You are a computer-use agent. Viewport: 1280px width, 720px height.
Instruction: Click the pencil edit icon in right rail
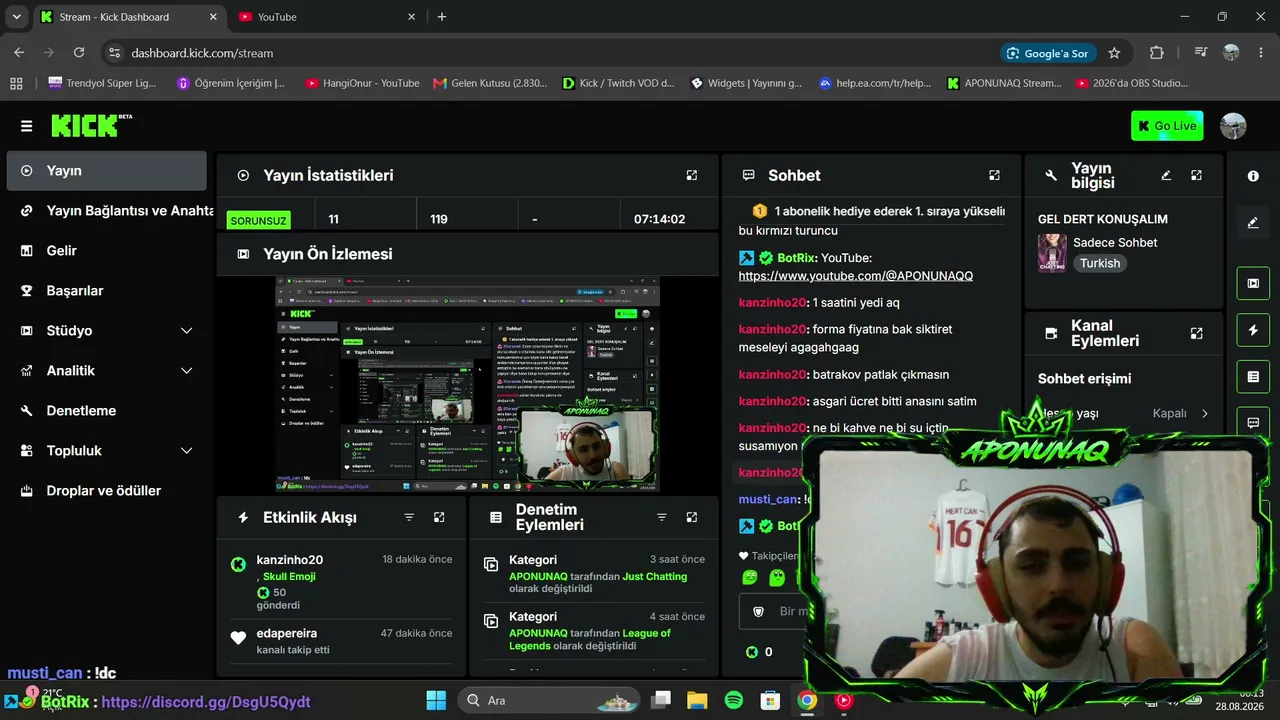pyautogui.click(x=1253, y=223)
